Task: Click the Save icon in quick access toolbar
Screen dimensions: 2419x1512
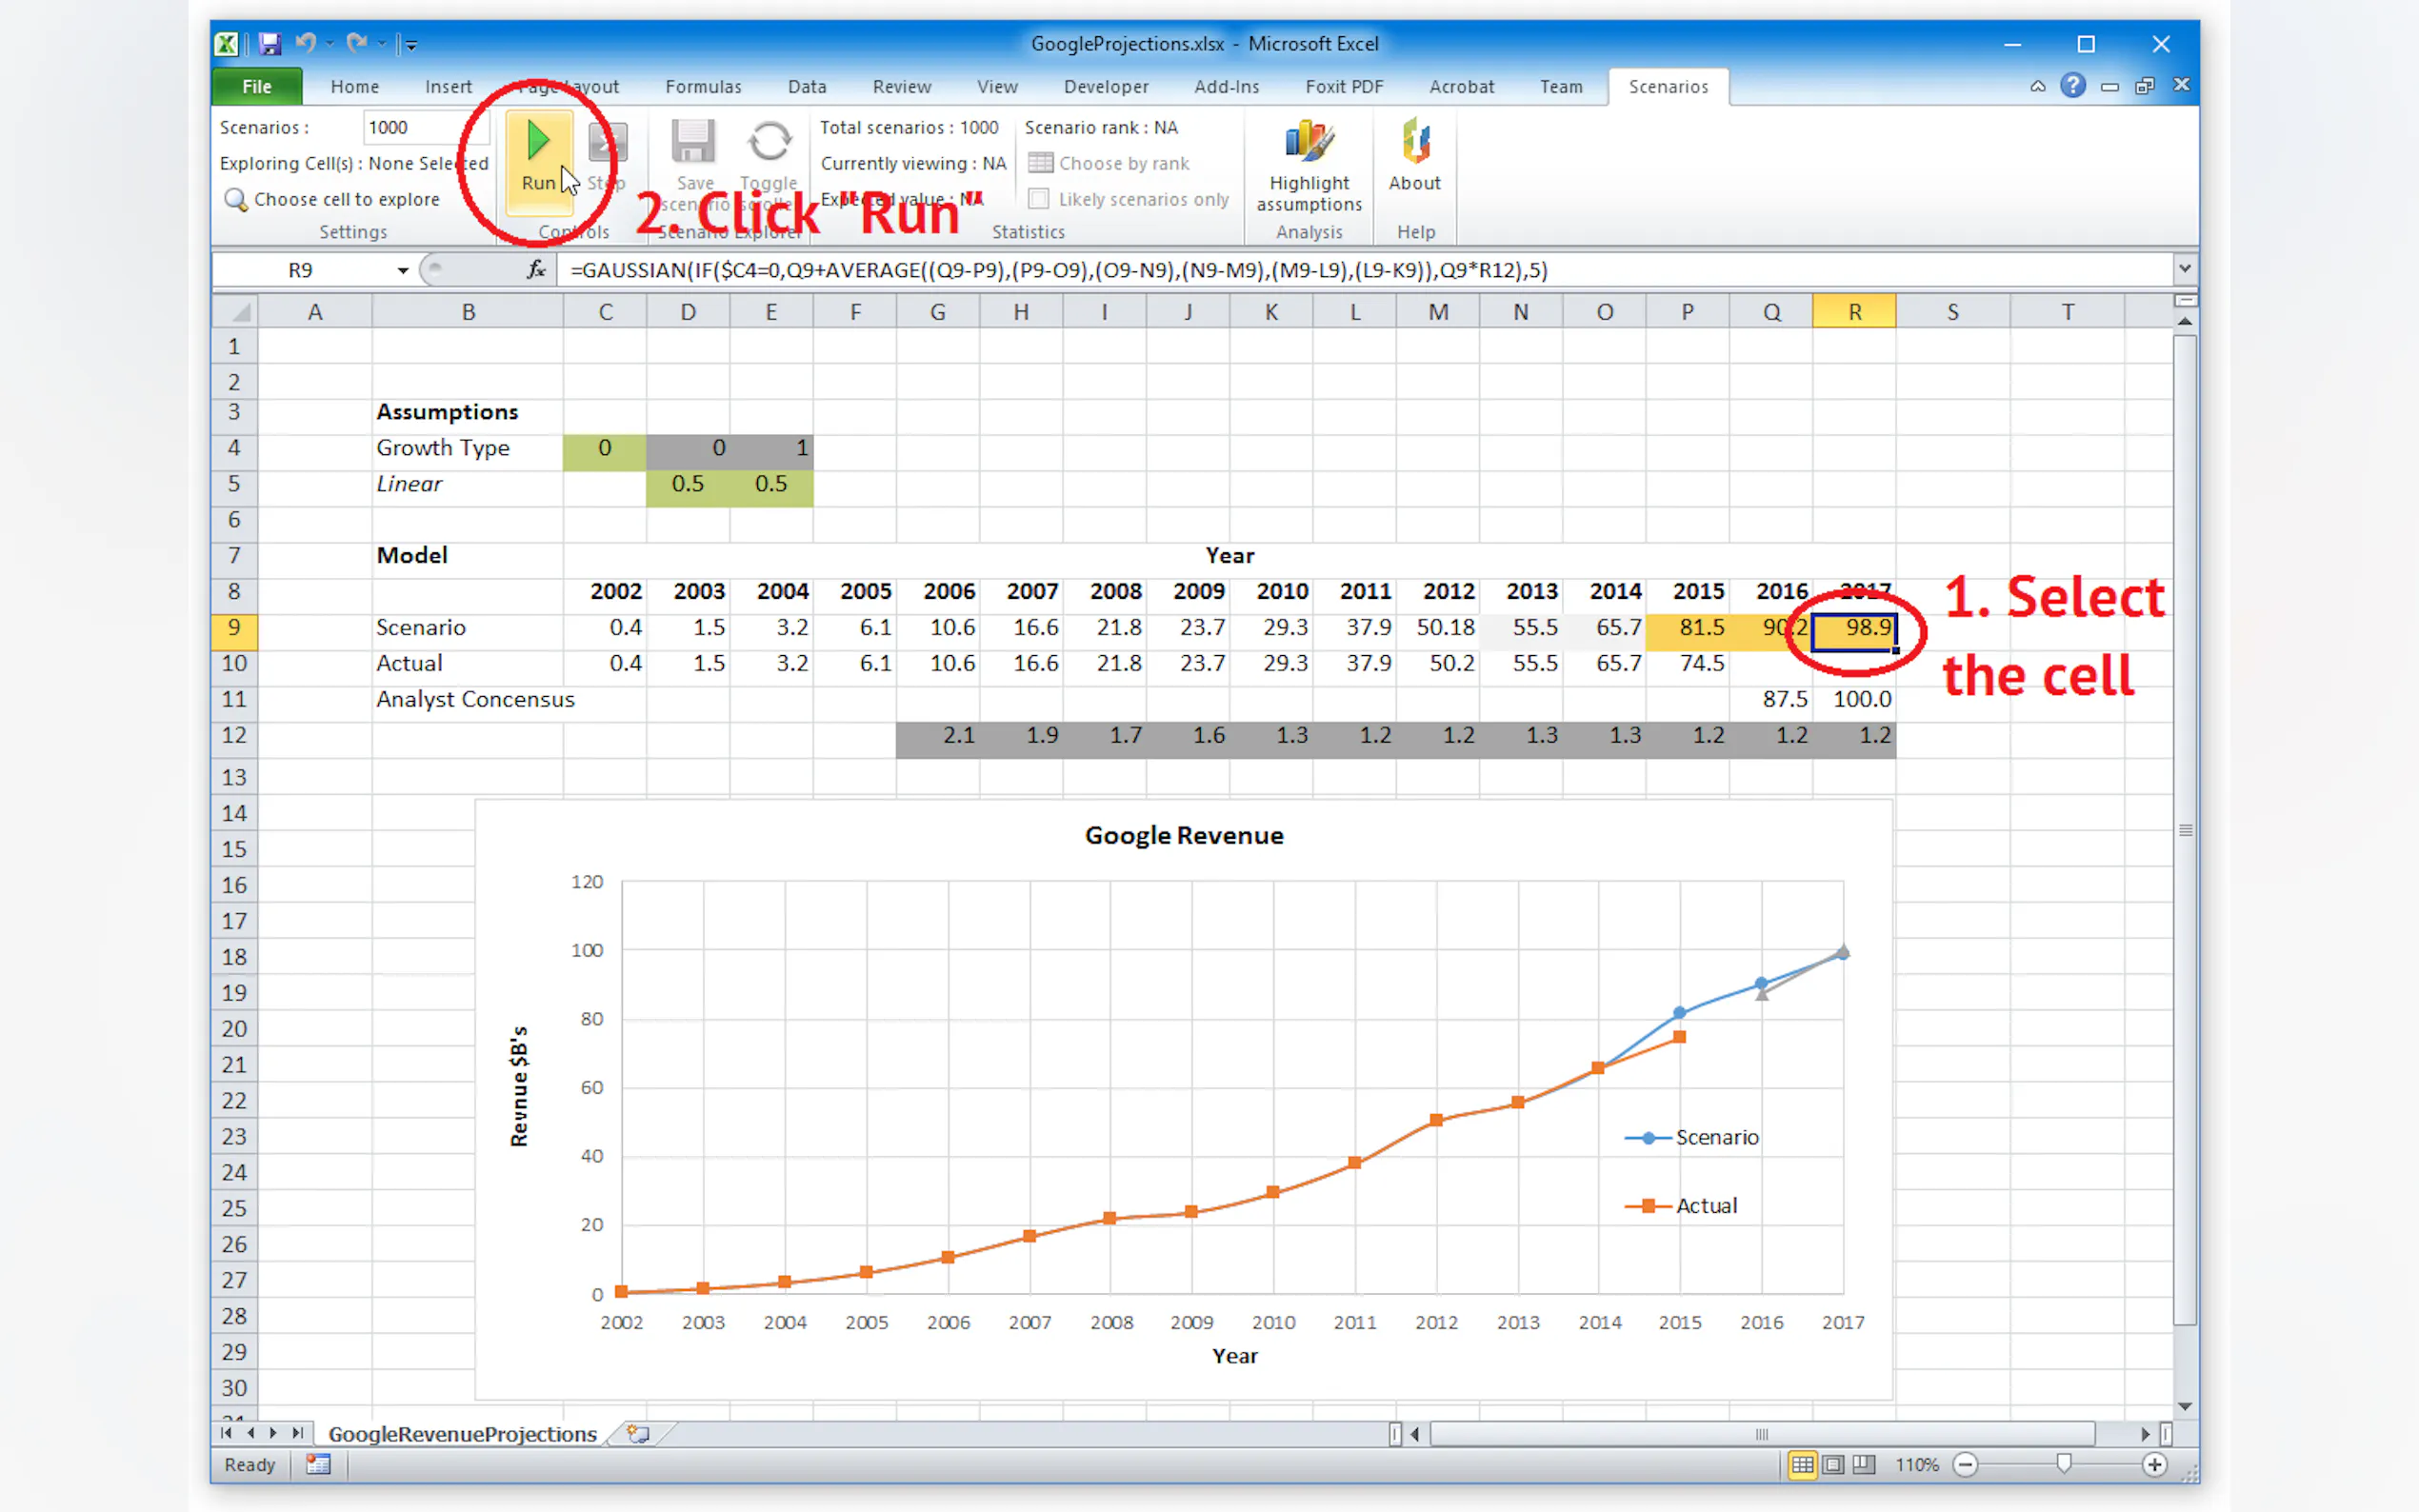Action: (x=269, y=44)
